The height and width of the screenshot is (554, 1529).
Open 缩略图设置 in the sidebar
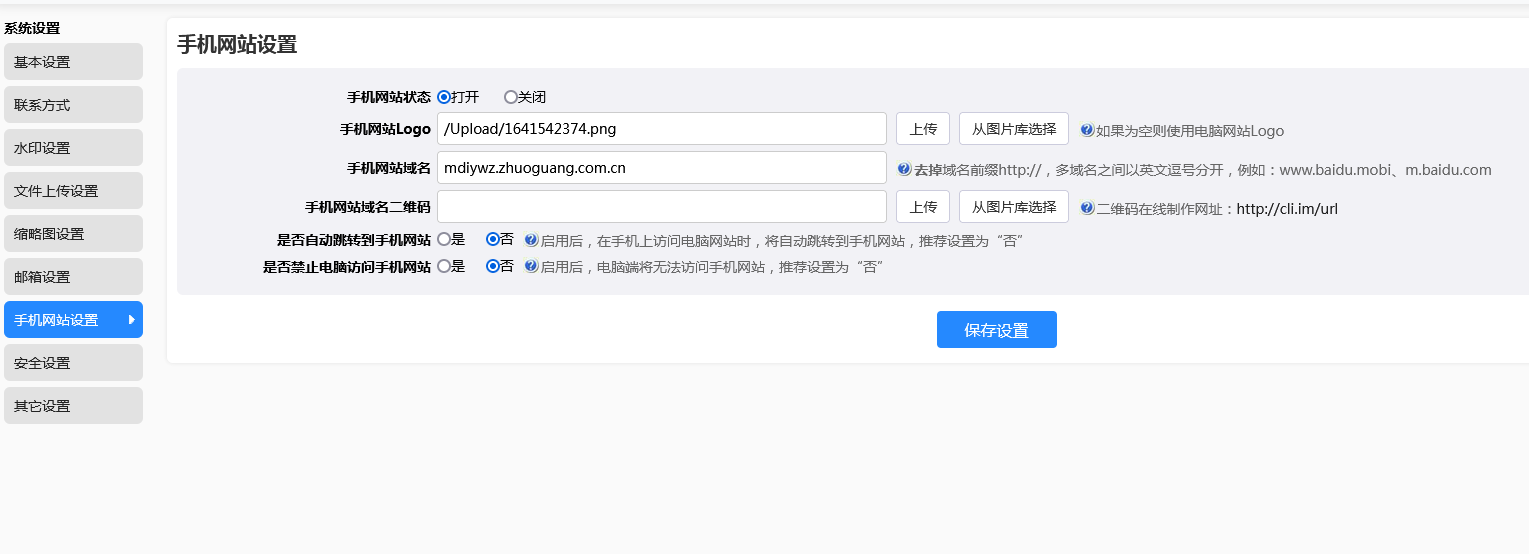[x=73, y=234]
